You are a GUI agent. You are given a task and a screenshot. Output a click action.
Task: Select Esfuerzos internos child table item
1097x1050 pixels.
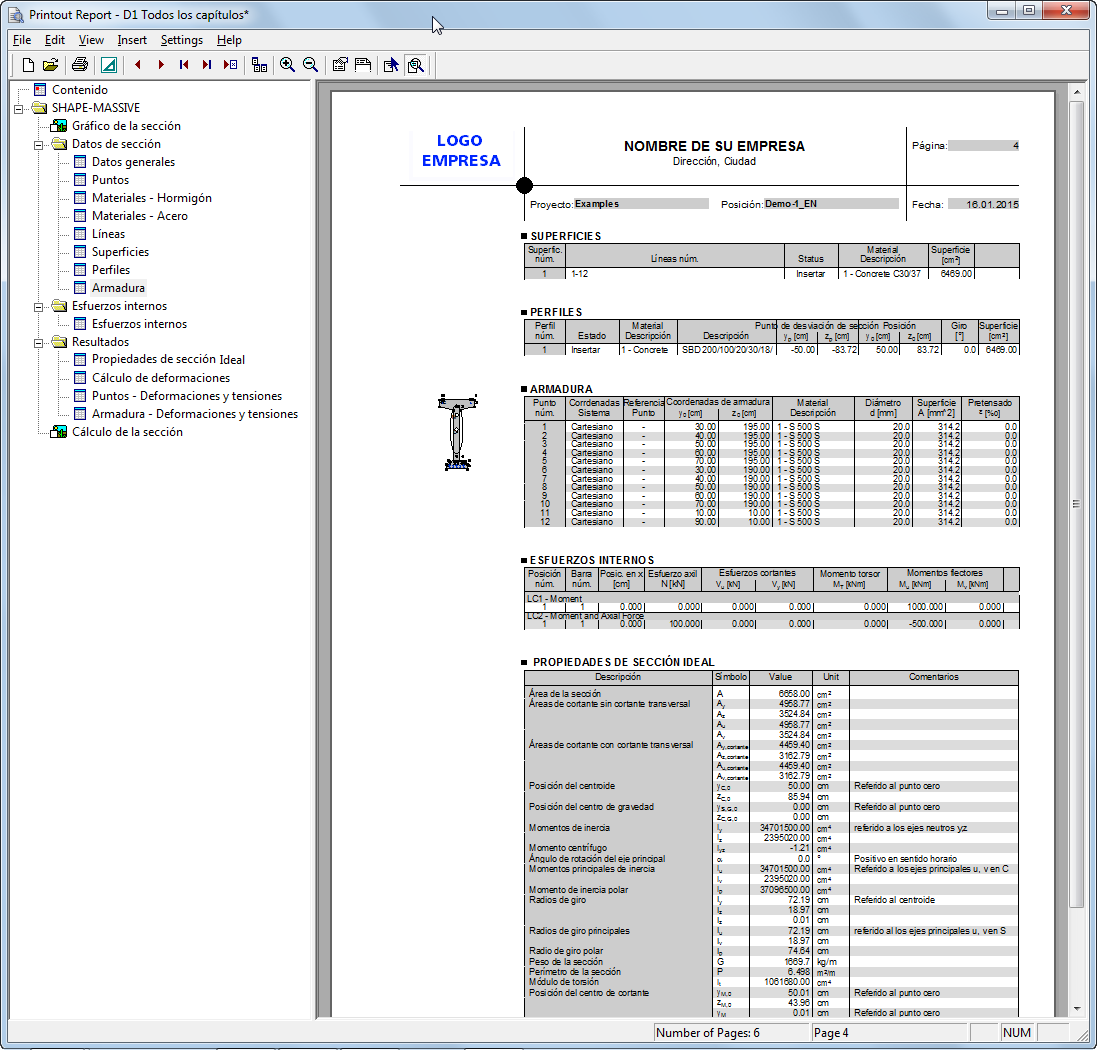coord(139,324)
